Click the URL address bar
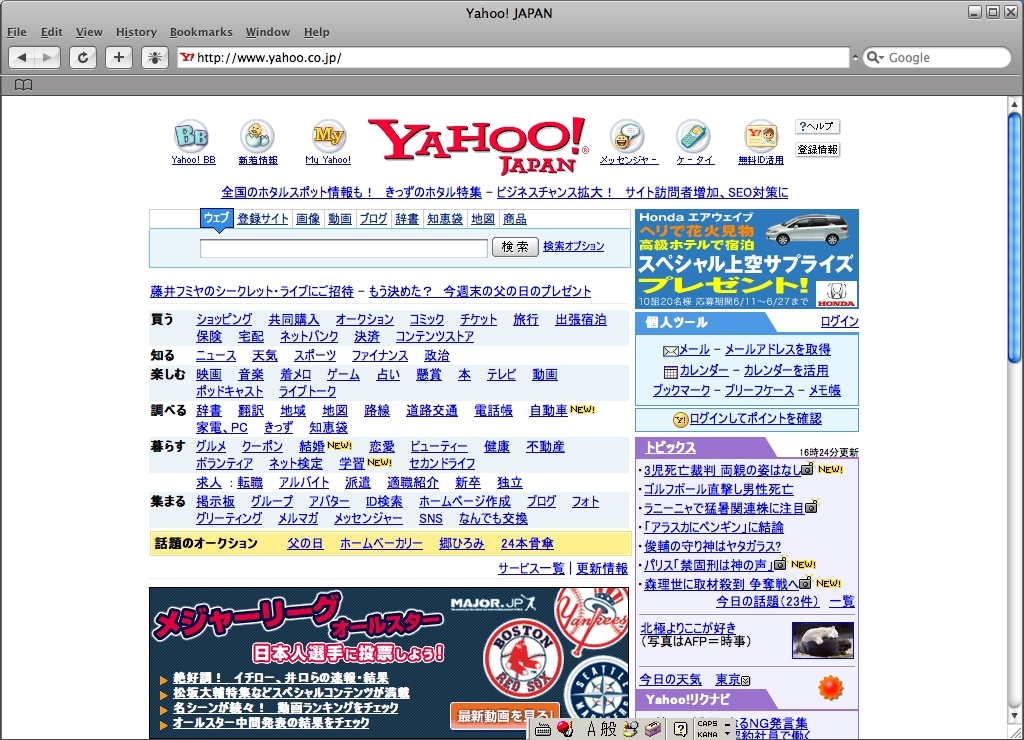Image resolution: width=1024 pixels, height=740 pixels. pyautogui.click(x=513, y=57)
